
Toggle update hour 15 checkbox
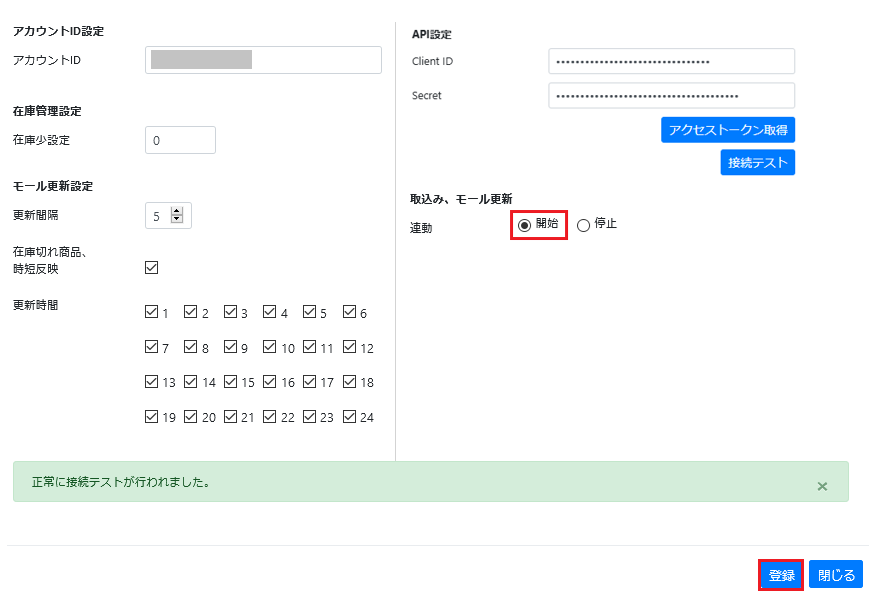click(x=231, y=382)
